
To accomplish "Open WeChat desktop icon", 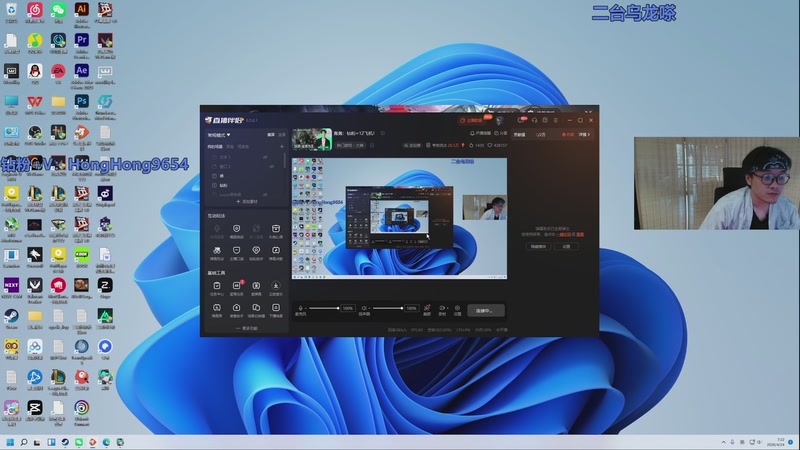I will click(58, 12).
